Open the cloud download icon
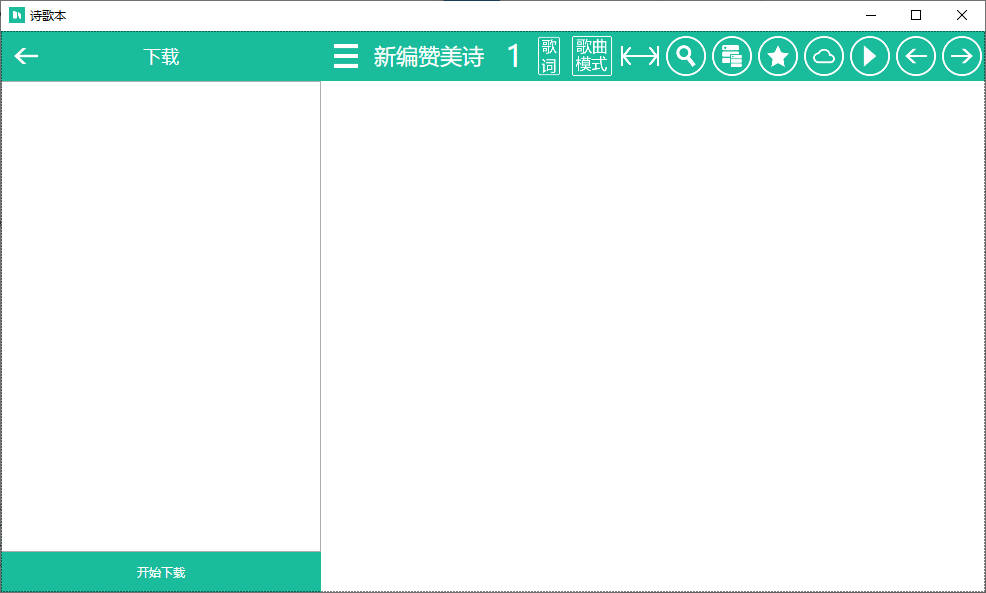This screenshot has width=986, height=593. [x=824, y=56]
